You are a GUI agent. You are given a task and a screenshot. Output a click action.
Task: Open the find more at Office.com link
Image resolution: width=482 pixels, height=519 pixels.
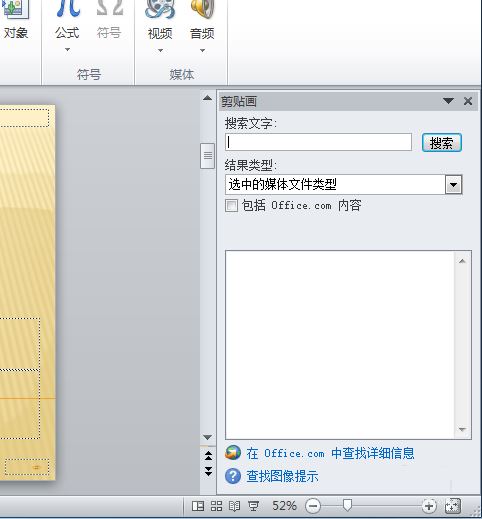(x=330, y=453)
